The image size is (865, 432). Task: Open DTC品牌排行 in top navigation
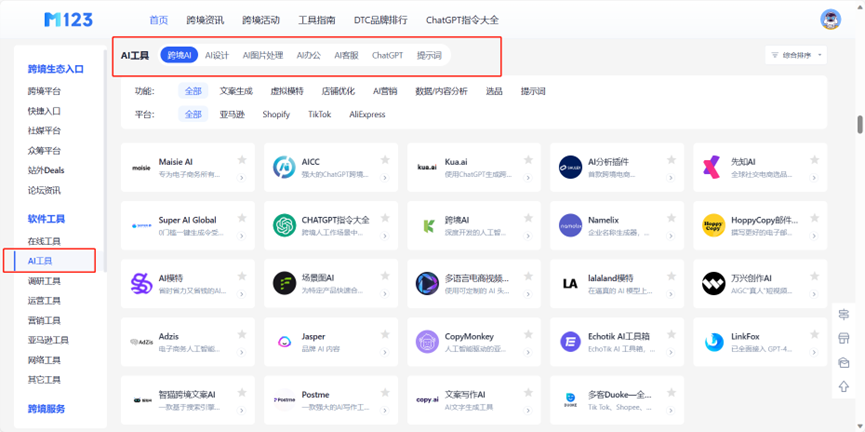click(x=381, y=20)
